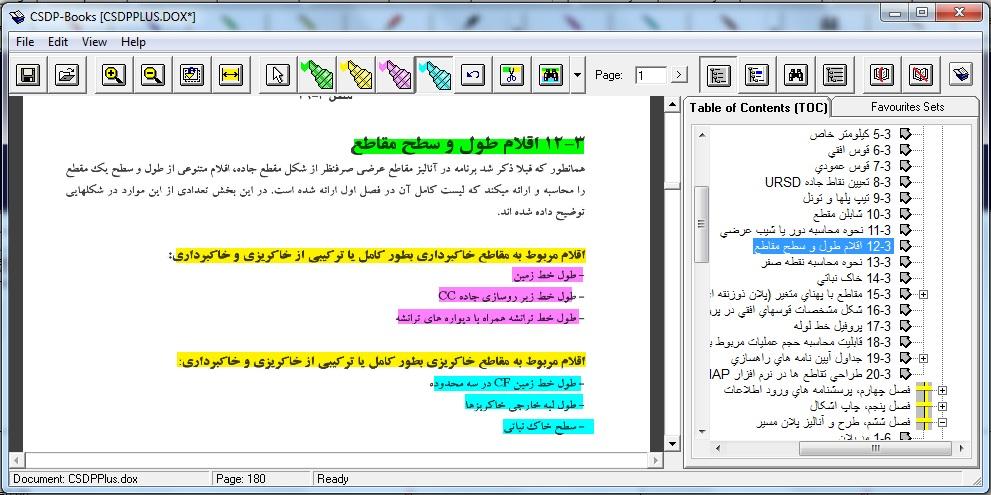Click the fit width arrows icon
The height and width of the screenshot is (495, 991).
[231, 75]
